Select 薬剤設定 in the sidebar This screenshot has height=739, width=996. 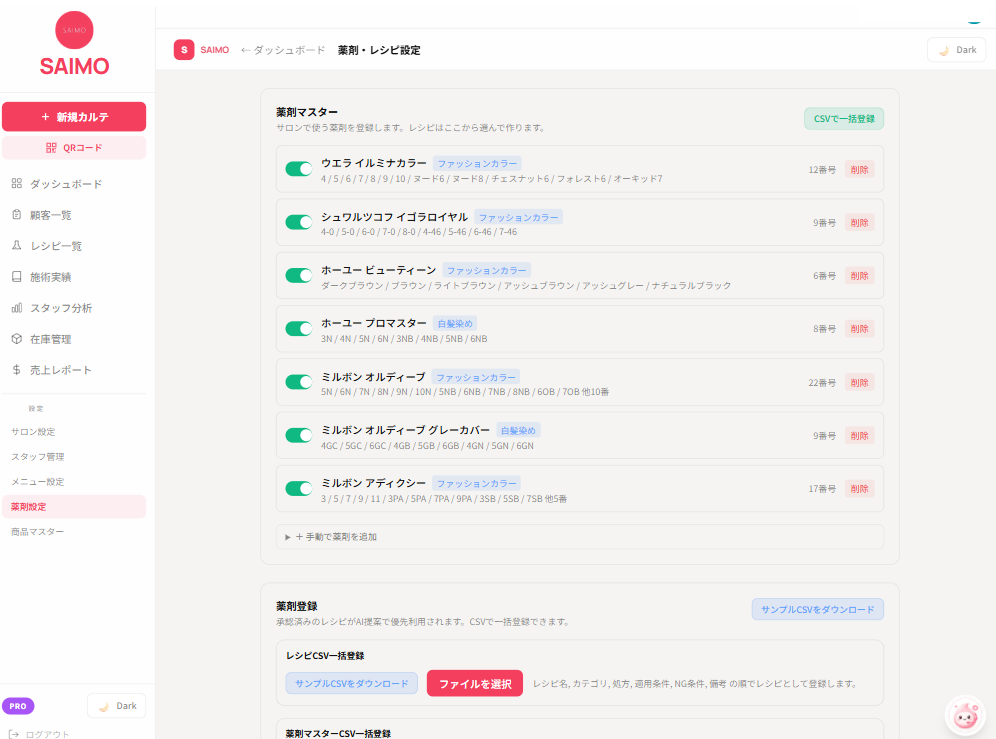[74, 506]
